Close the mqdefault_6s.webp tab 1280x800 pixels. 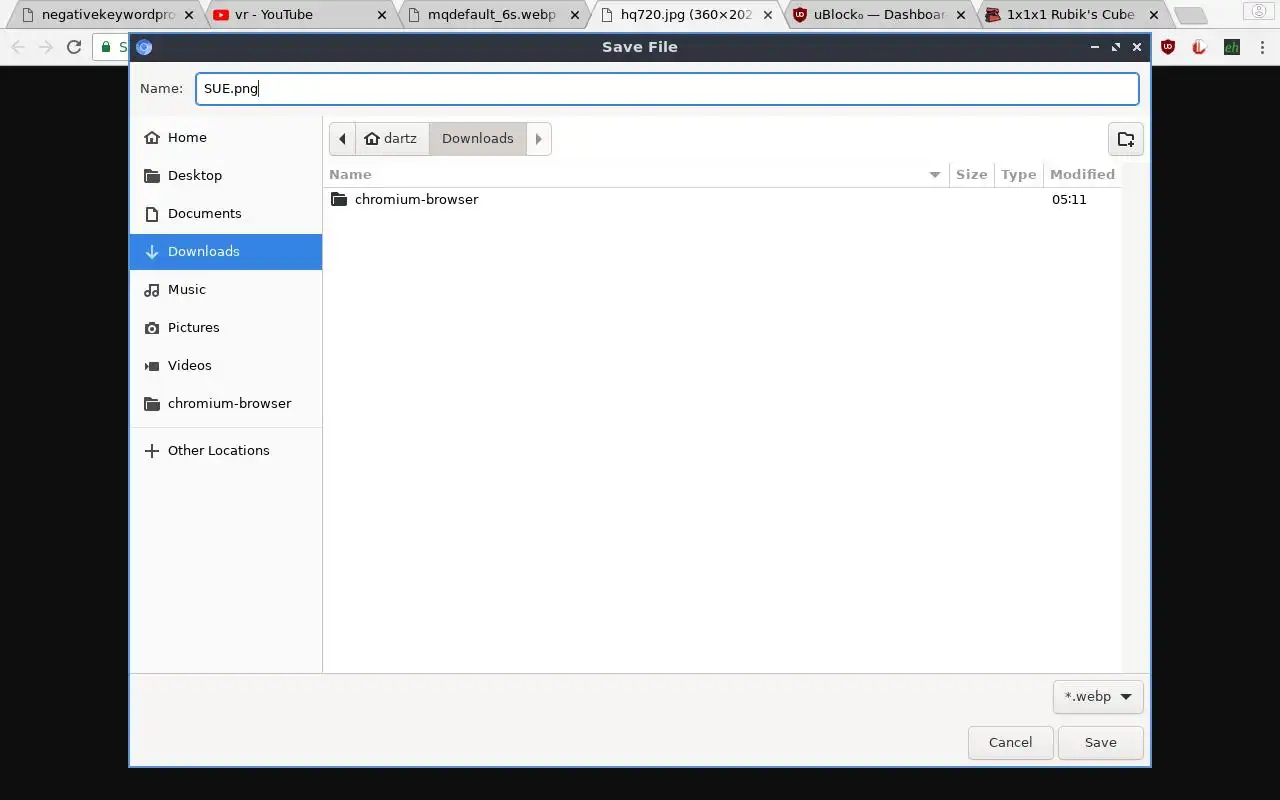574,15
